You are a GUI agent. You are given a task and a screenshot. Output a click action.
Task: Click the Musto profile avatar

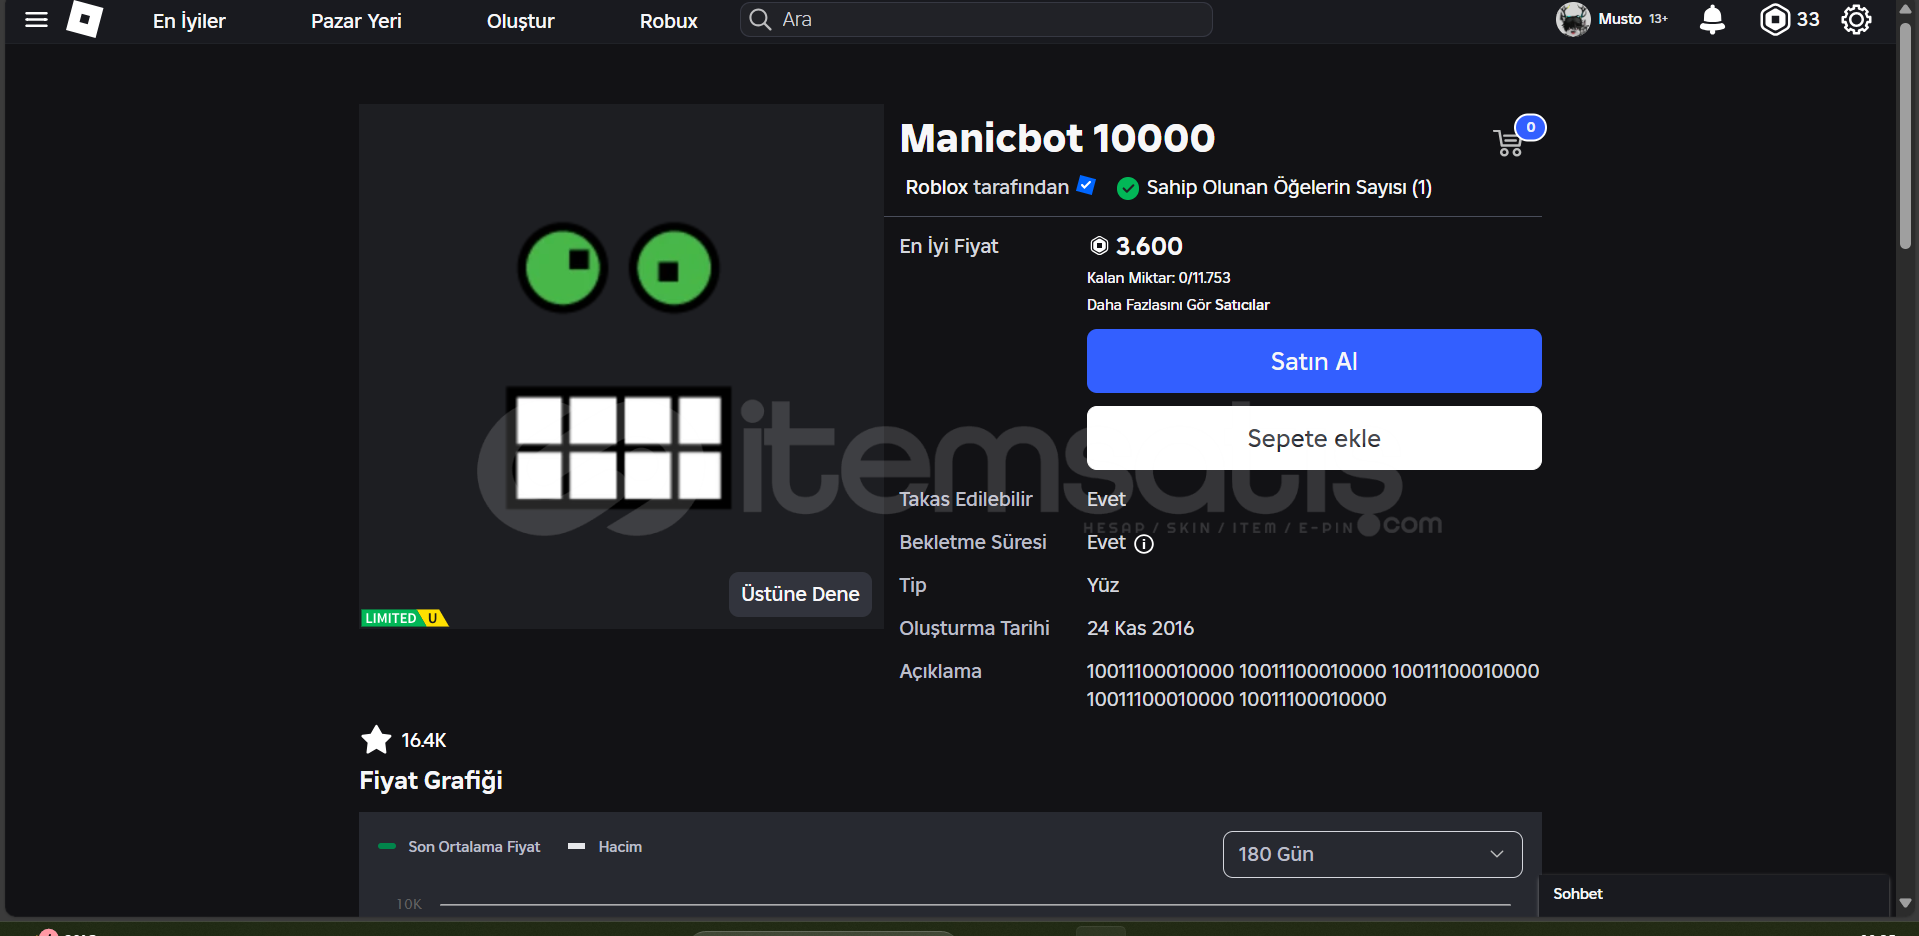(x=1573, y=19)
